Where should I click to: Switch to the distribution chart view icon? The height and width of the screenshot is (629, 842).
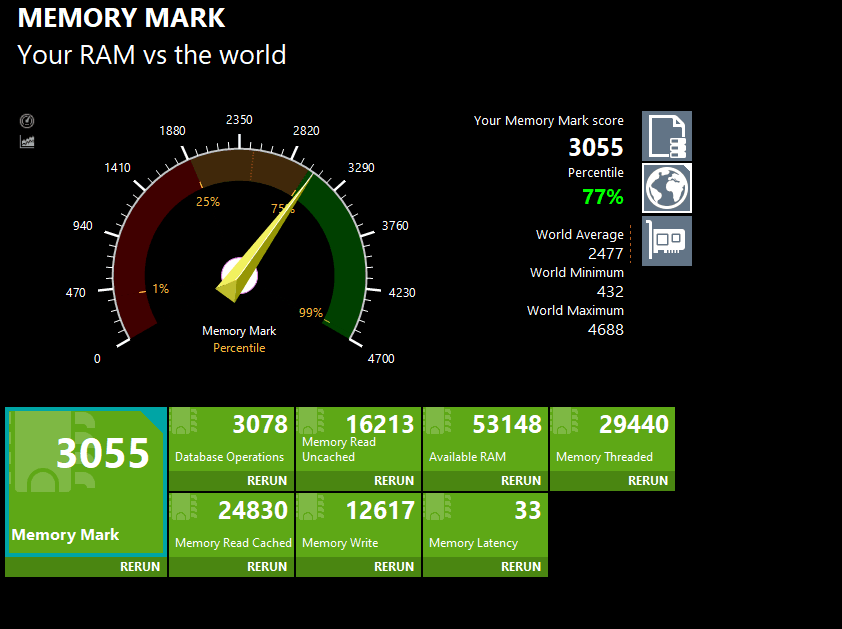[27, 142]
